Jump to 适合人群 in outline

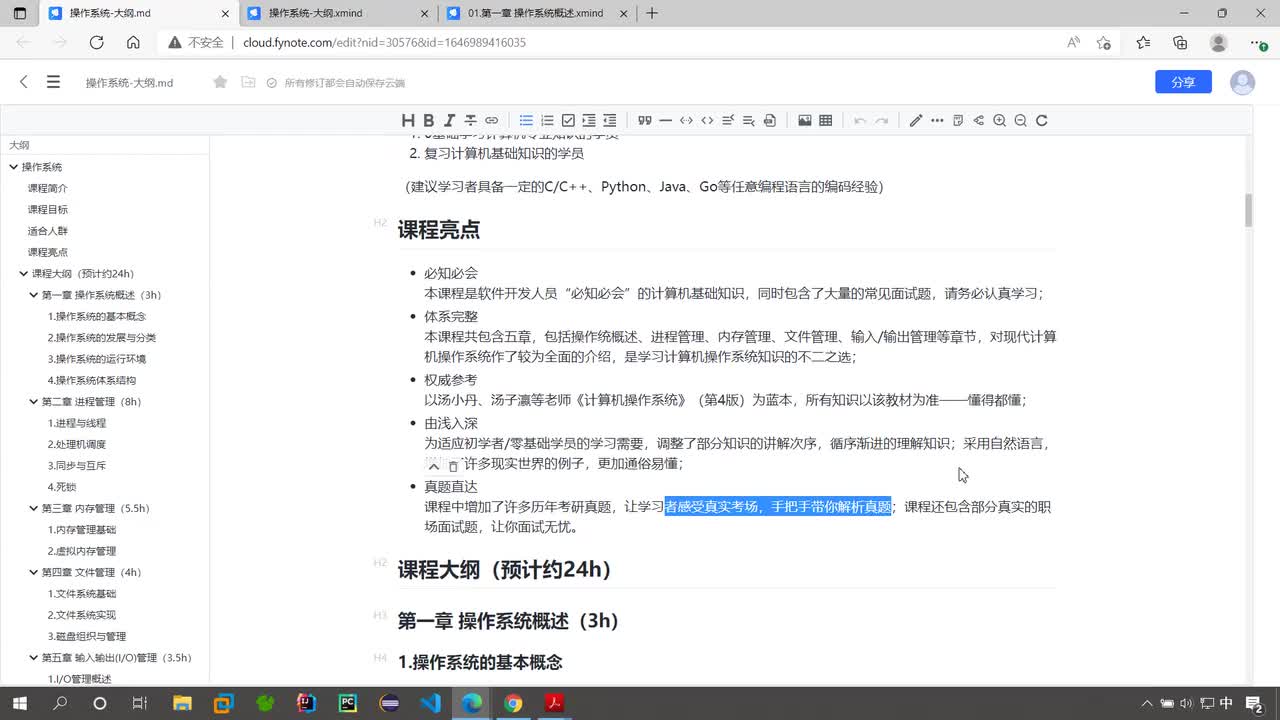click(x=48, y=231)
